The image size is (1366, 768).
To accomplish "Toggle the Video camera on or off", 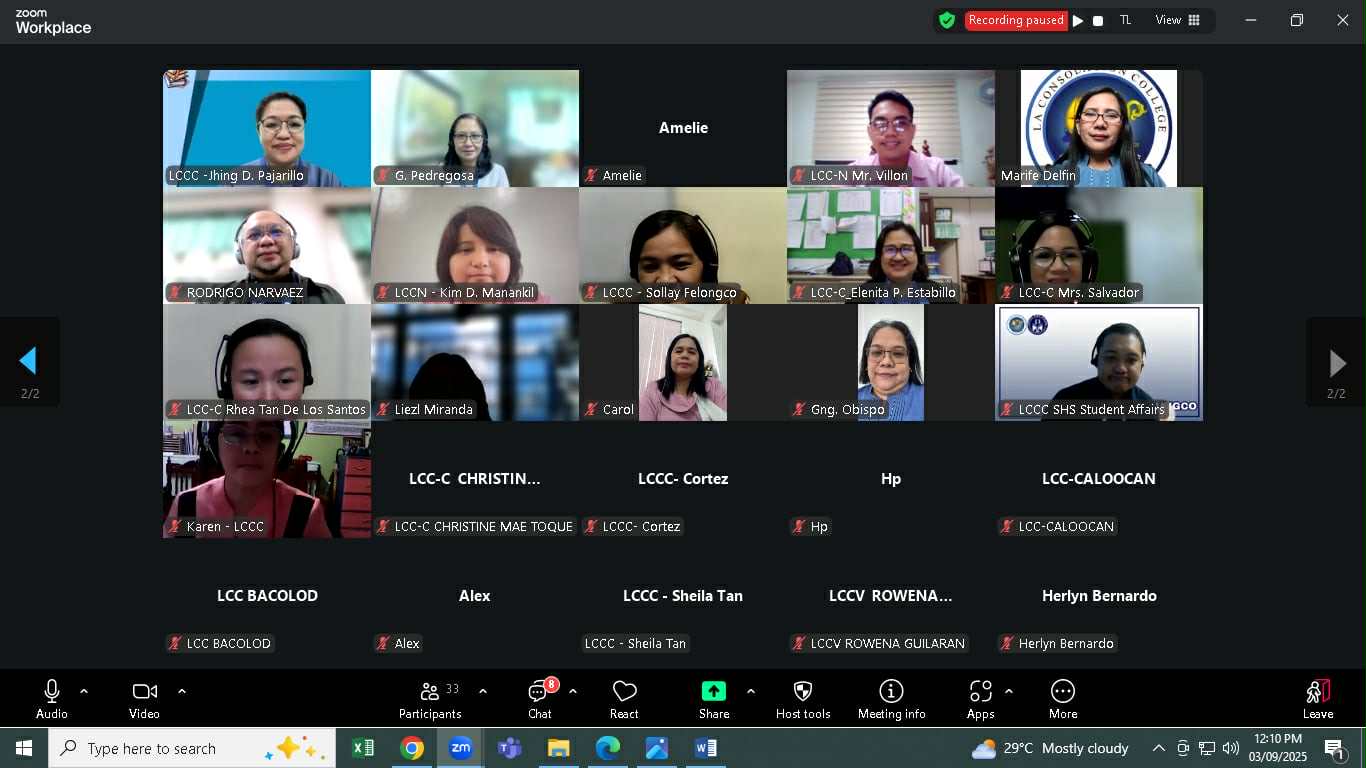I will 144,698.
